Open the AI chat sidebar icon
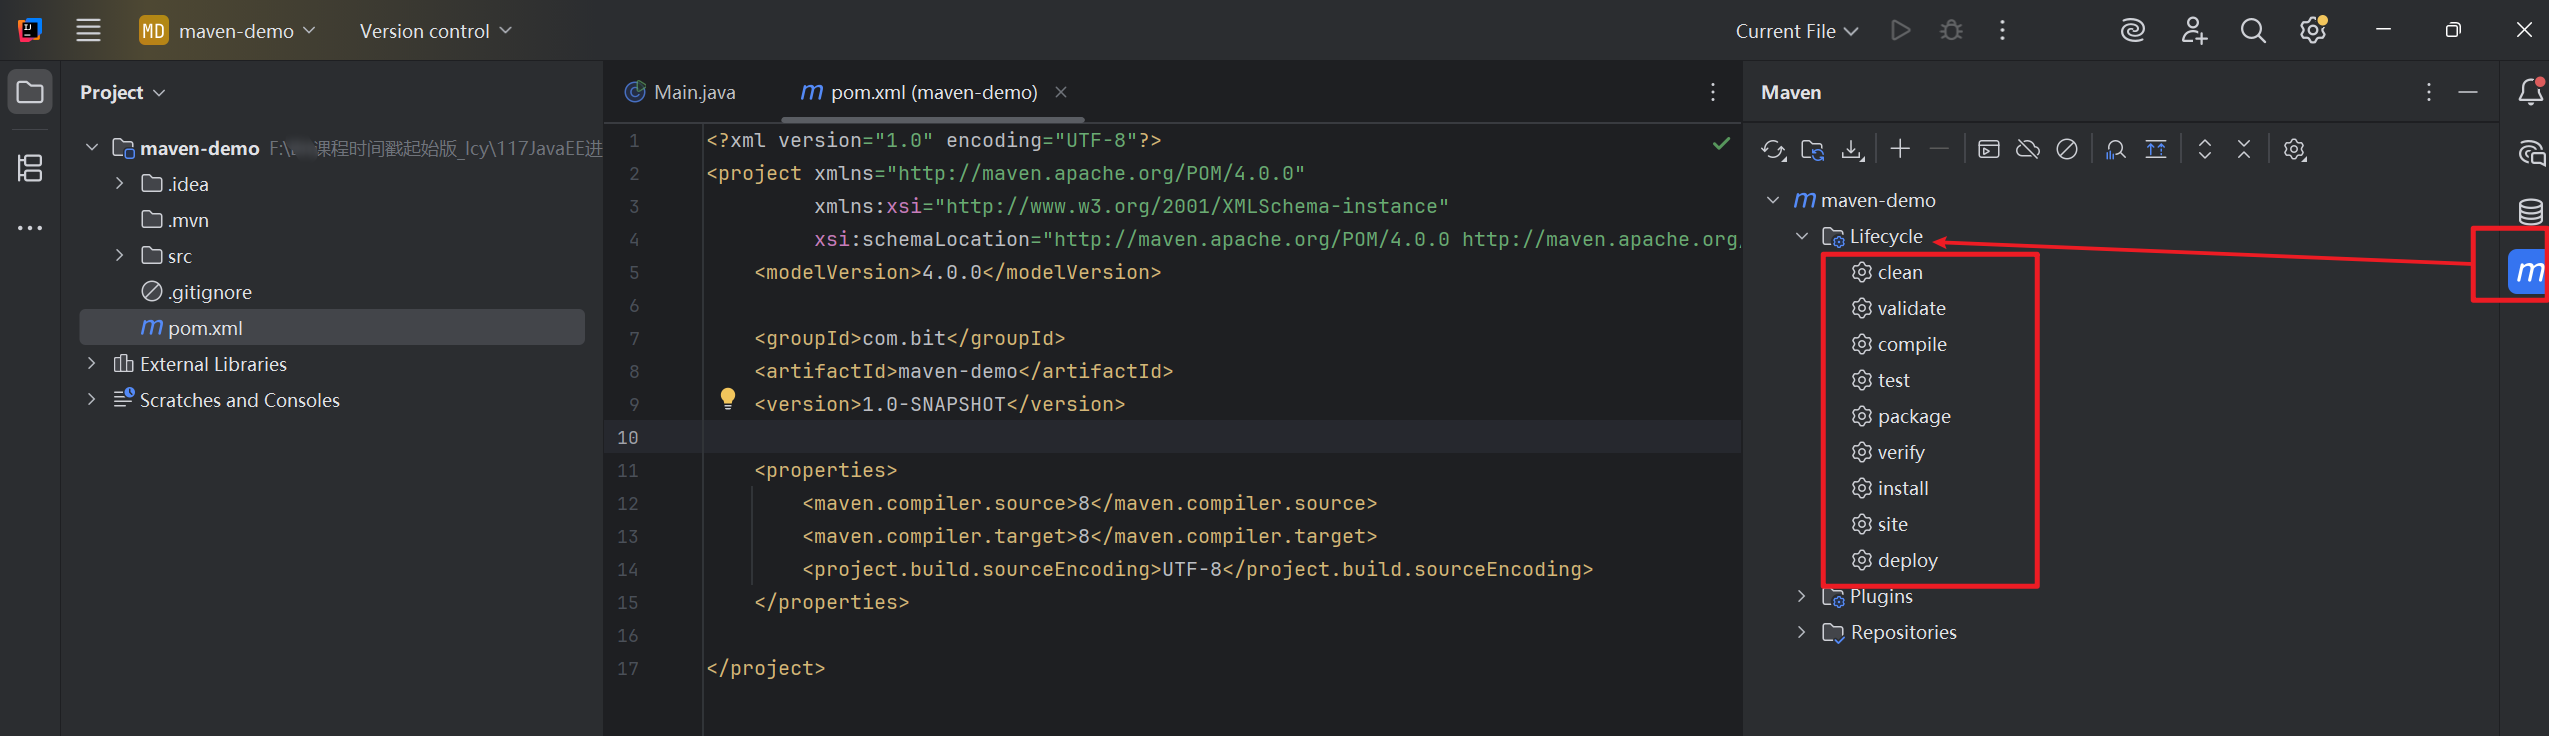The image size is (2549, 736). pyautogui.click(x=2530, y=153)
